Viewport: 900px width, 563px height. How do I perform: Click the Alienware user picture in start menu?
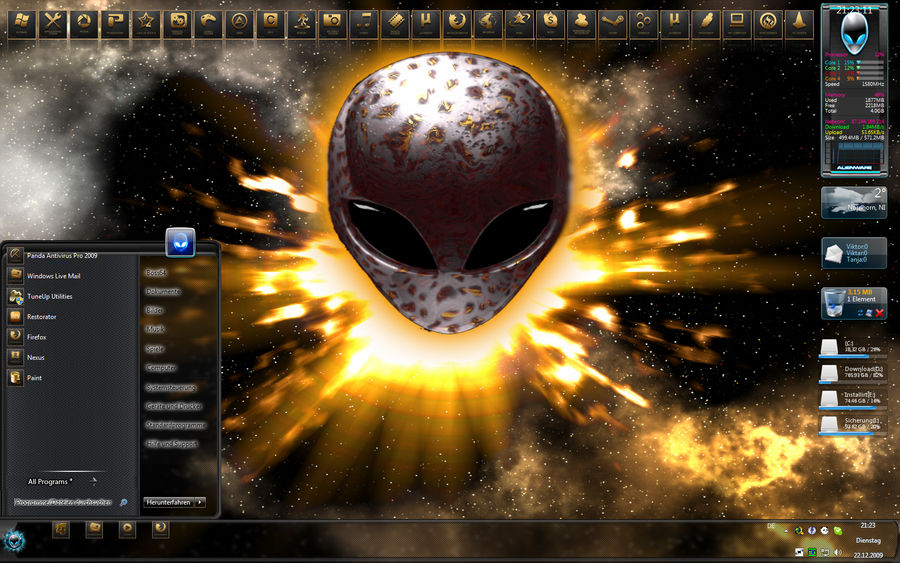(x=180, y=242)
